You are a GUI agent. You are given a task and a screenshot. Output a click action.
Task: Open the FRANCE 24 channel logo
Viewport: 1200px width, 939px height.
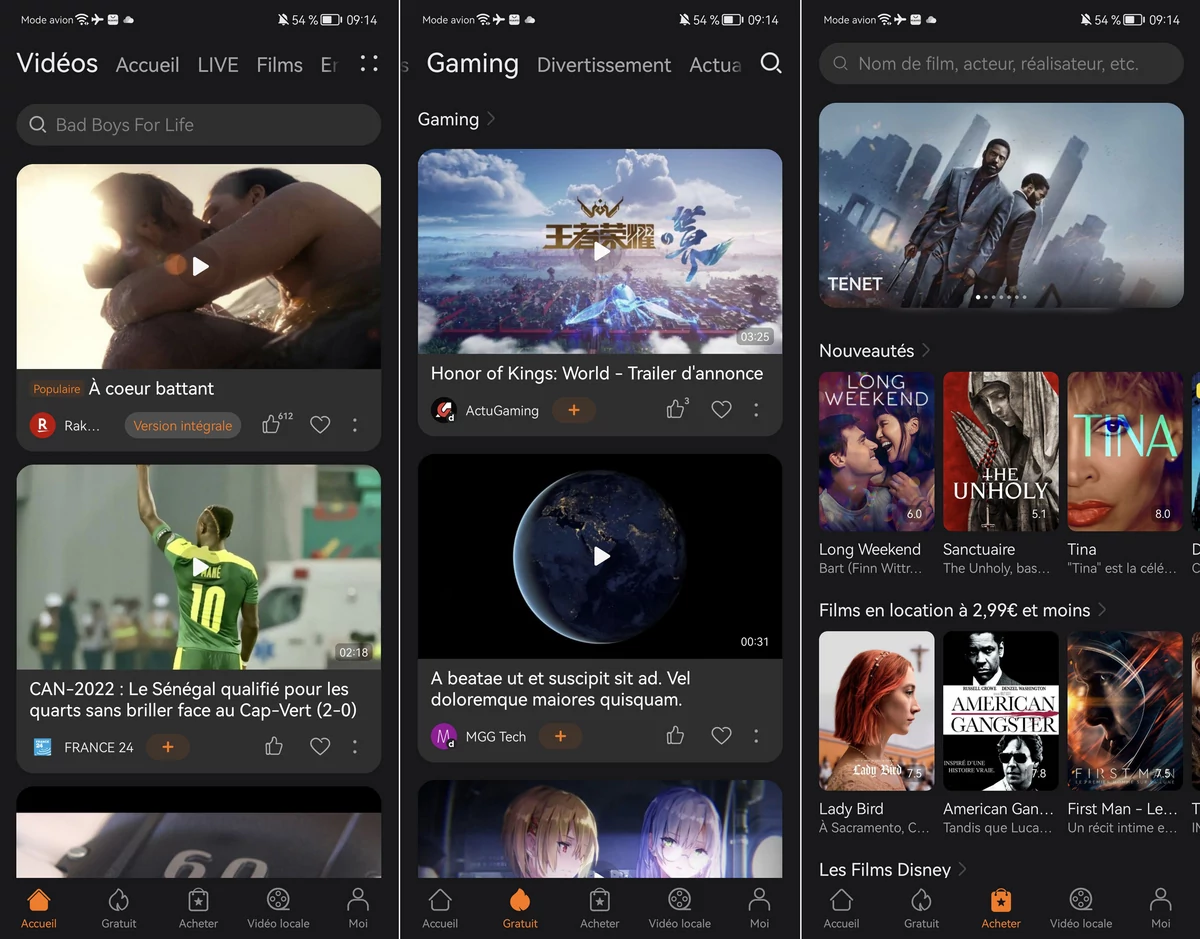point(42,747)
